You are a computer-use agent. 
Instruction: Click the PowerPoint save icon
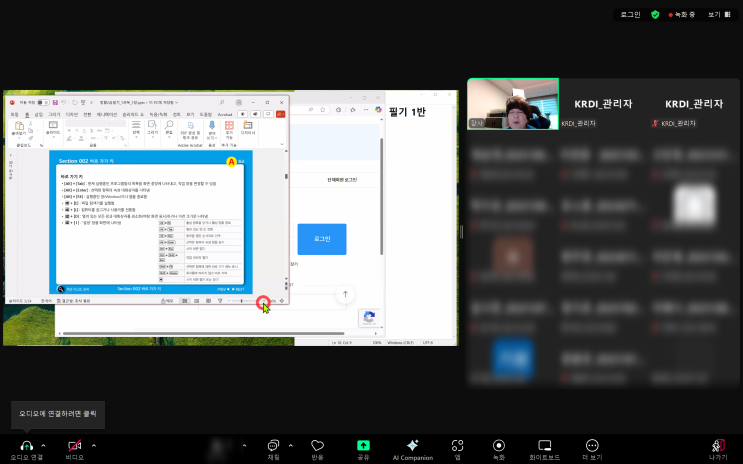point(55,102)
